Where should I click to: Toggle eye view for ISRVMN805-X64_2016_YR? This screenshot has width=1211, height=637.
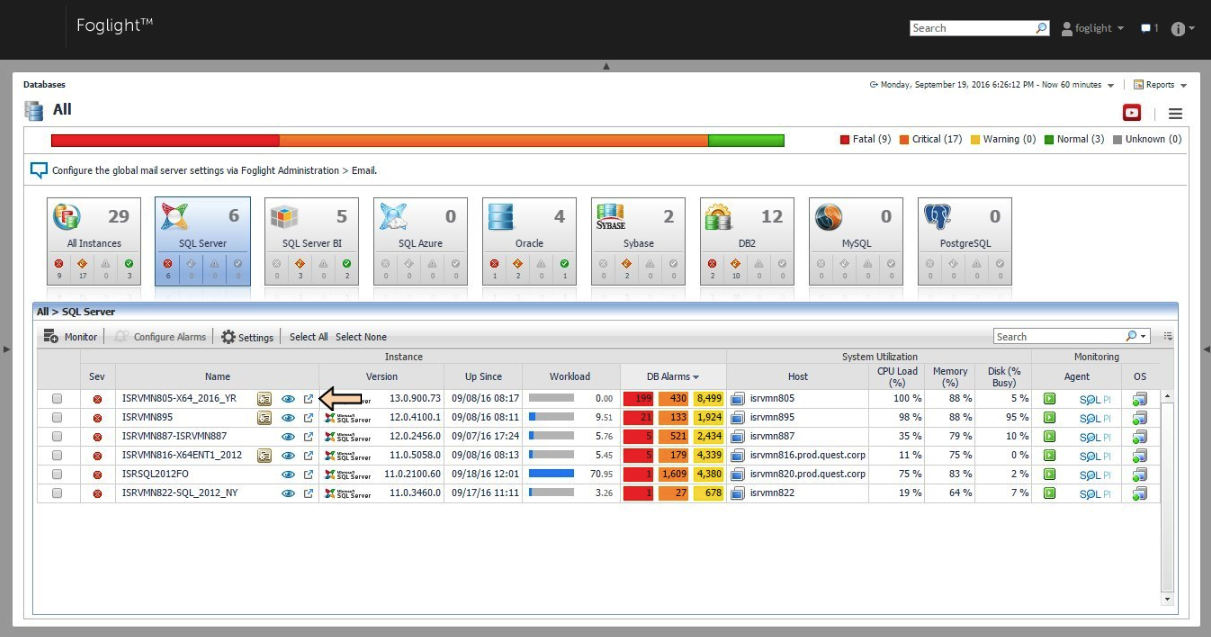(x=288, y=398)
